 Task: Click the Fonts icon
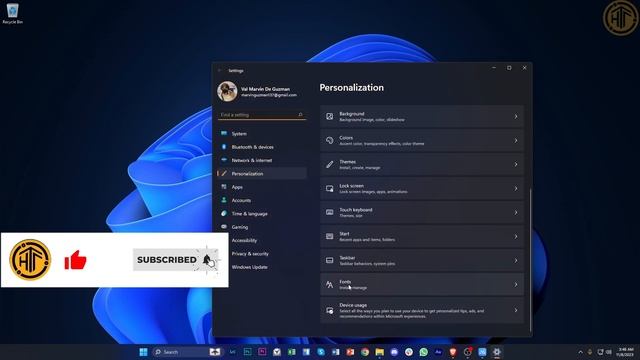pos(329,284)
